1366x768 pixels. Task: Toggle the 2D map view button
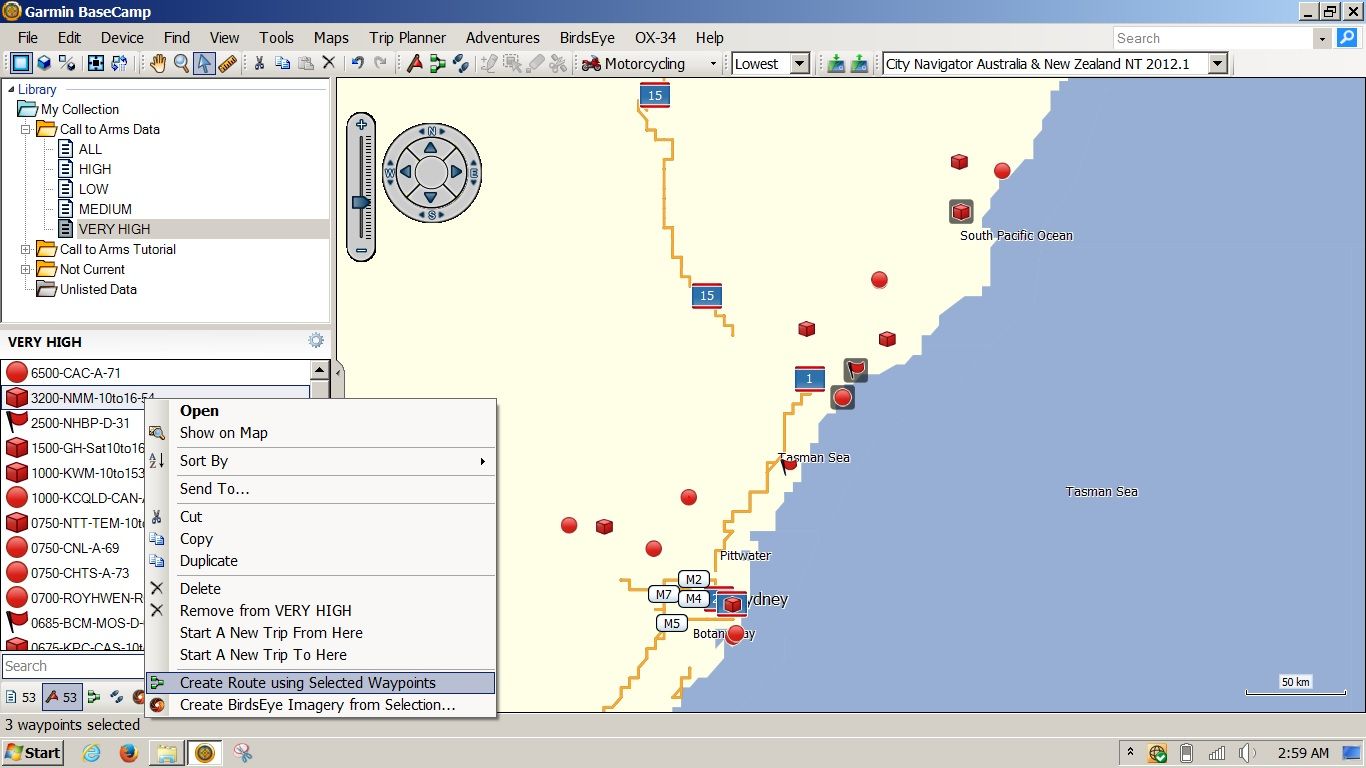click(x=21, y=63)
